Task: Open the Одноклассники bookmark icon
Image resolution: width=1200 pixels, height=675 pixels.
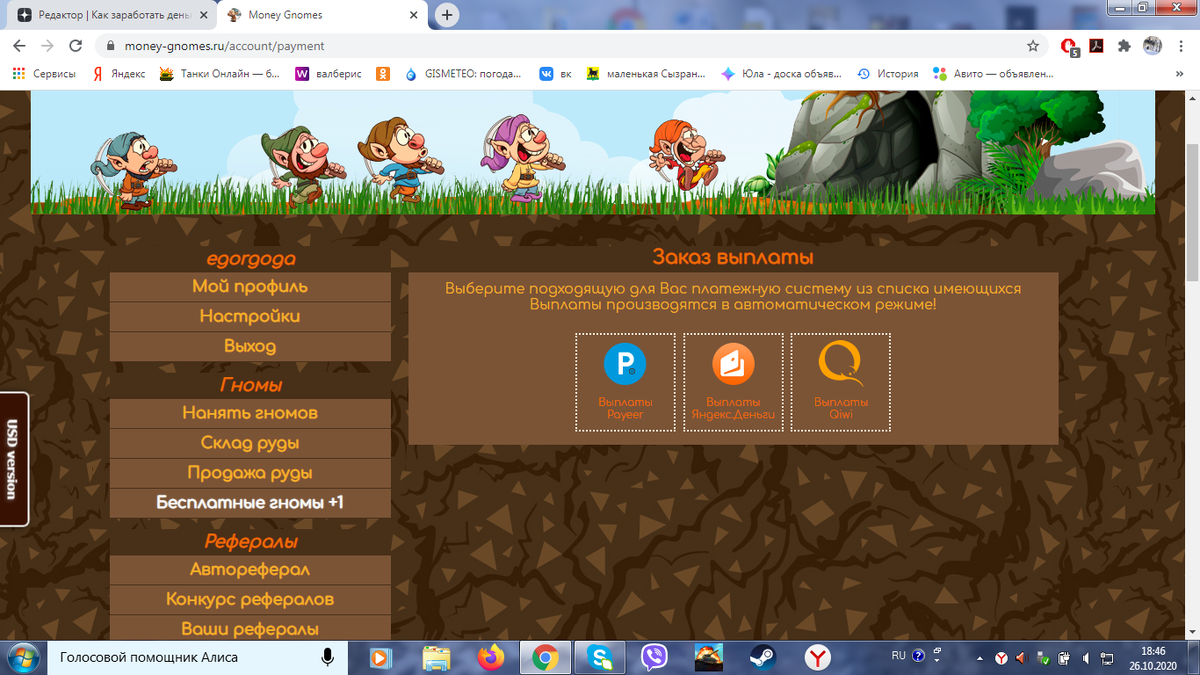Action: click(x=383, y=74)
